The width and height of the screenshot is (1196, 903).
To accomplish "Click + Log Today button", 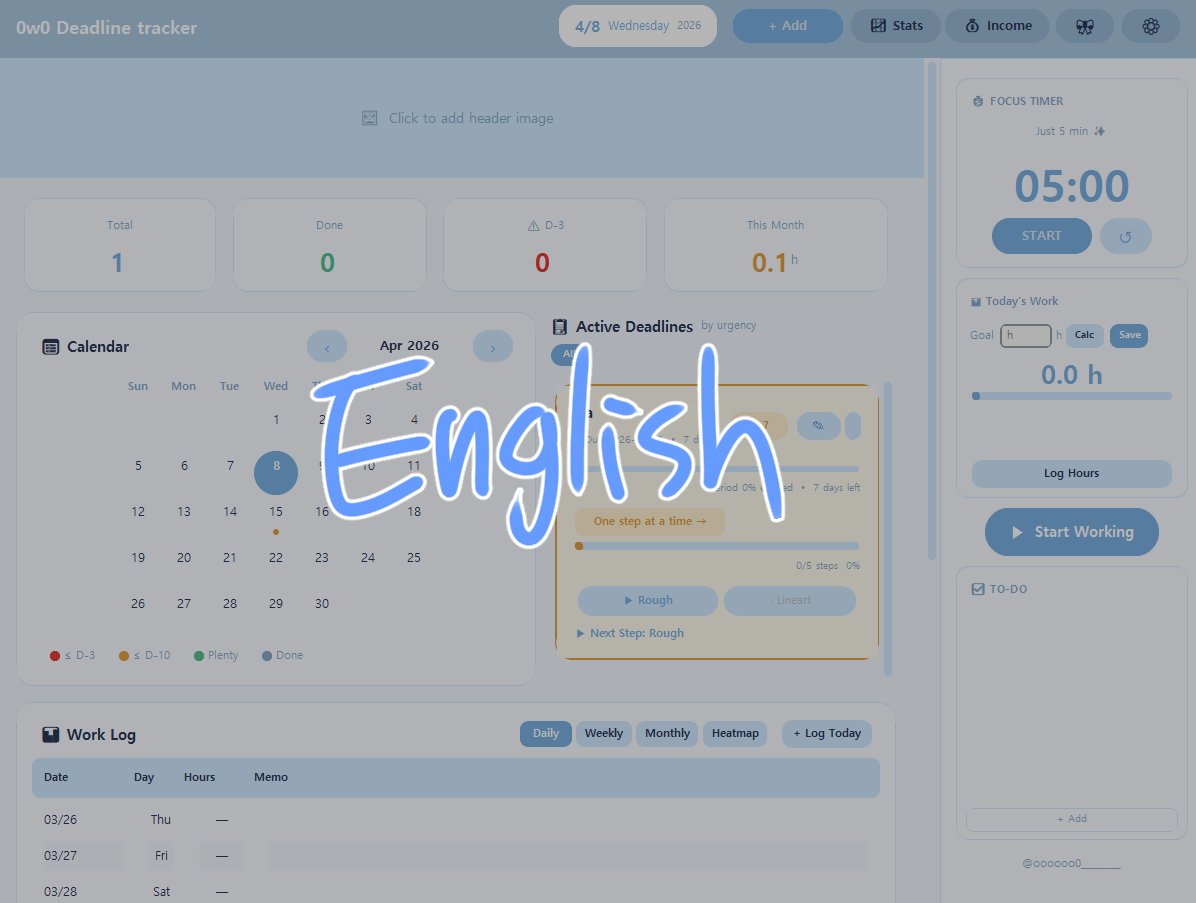I will [x=826, y=734].
